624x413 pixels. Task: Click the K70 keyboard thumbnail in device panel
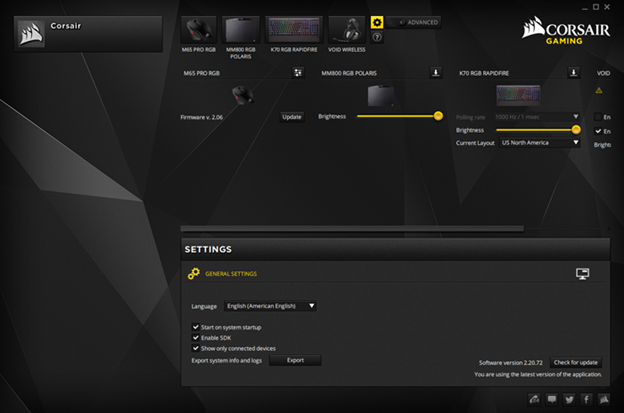click(x=518, y=95)
